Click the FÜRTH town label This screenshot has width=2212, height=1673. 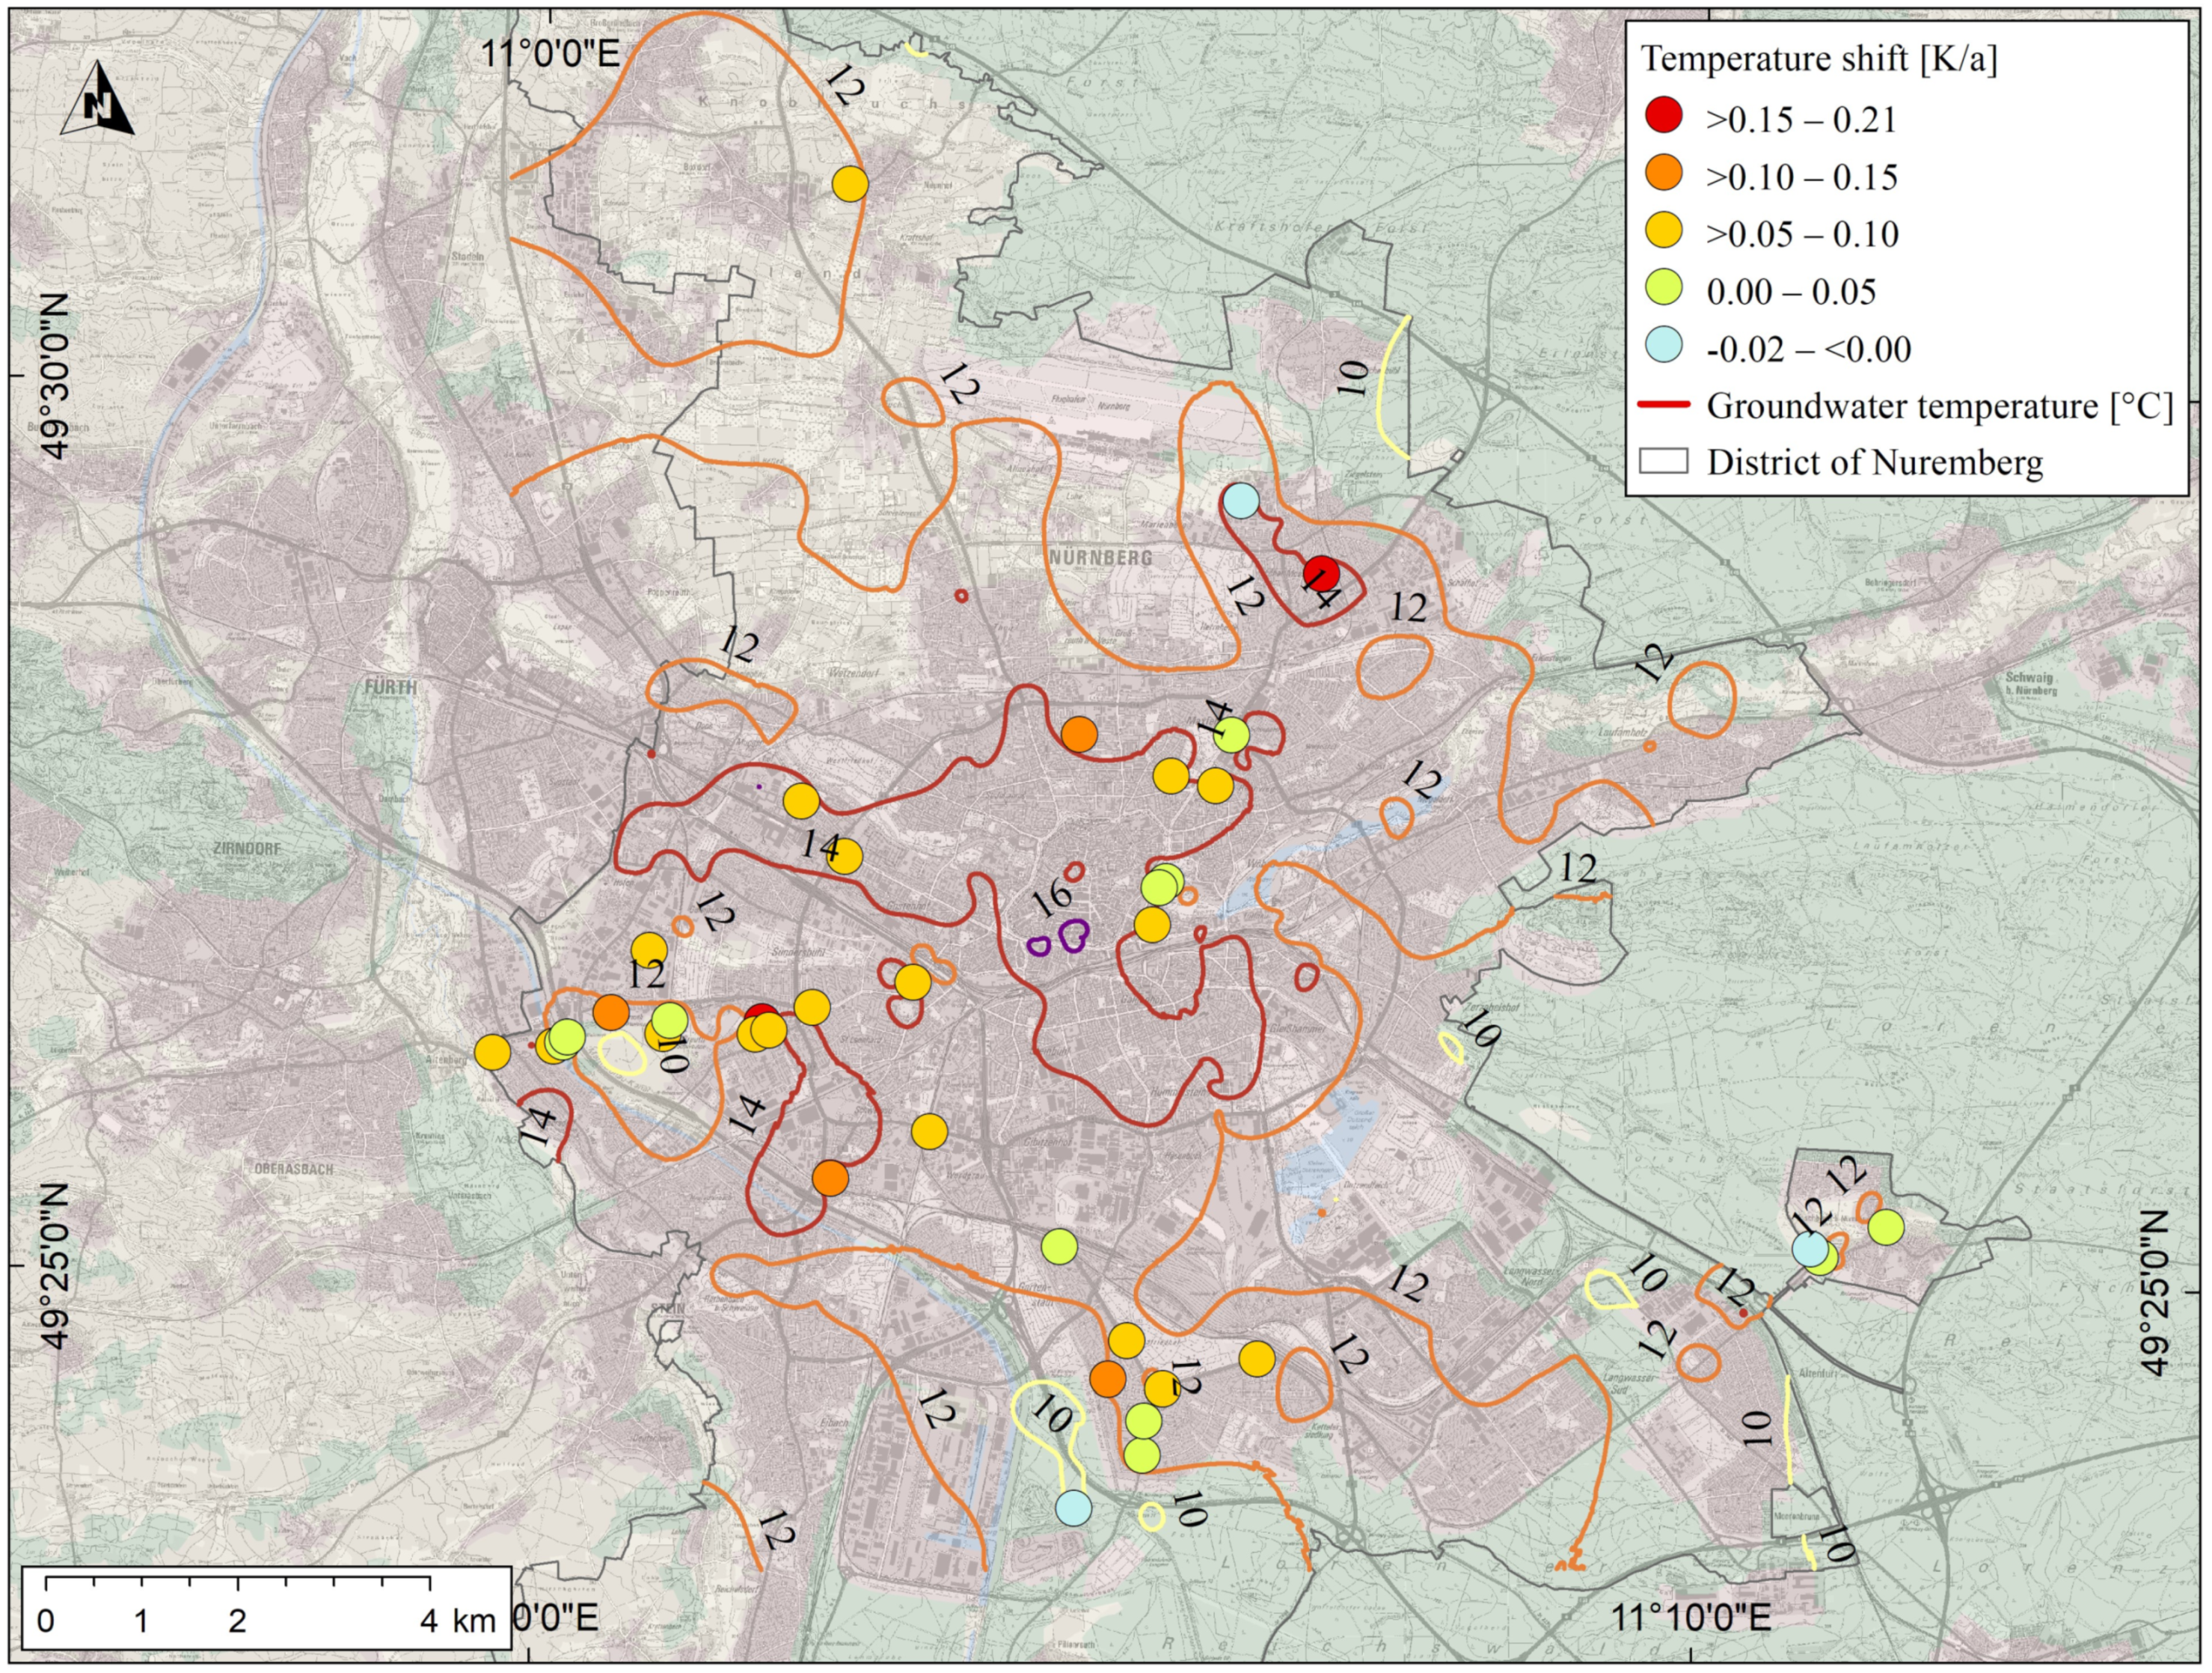pos(390,687)
